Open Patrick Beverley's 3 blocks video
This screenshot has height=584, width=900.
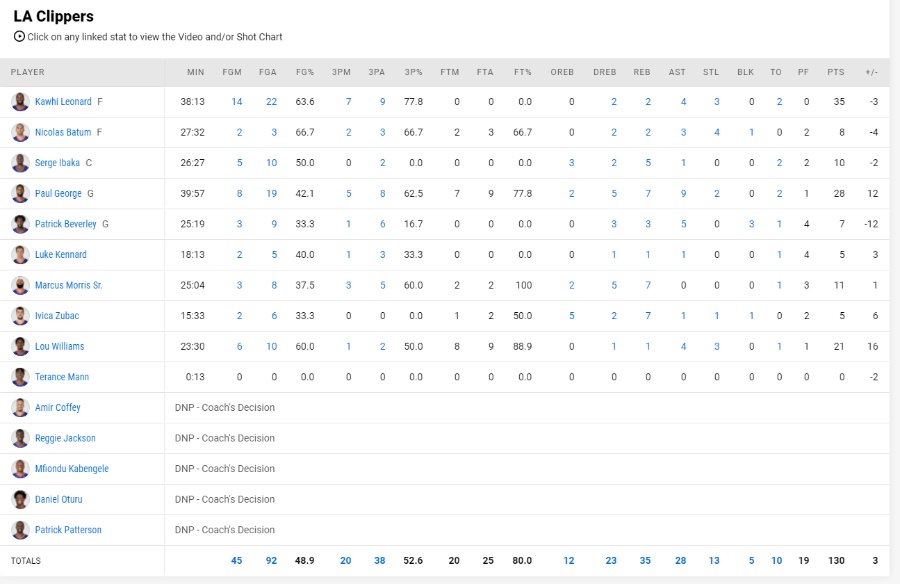click(x=751, y=224)
